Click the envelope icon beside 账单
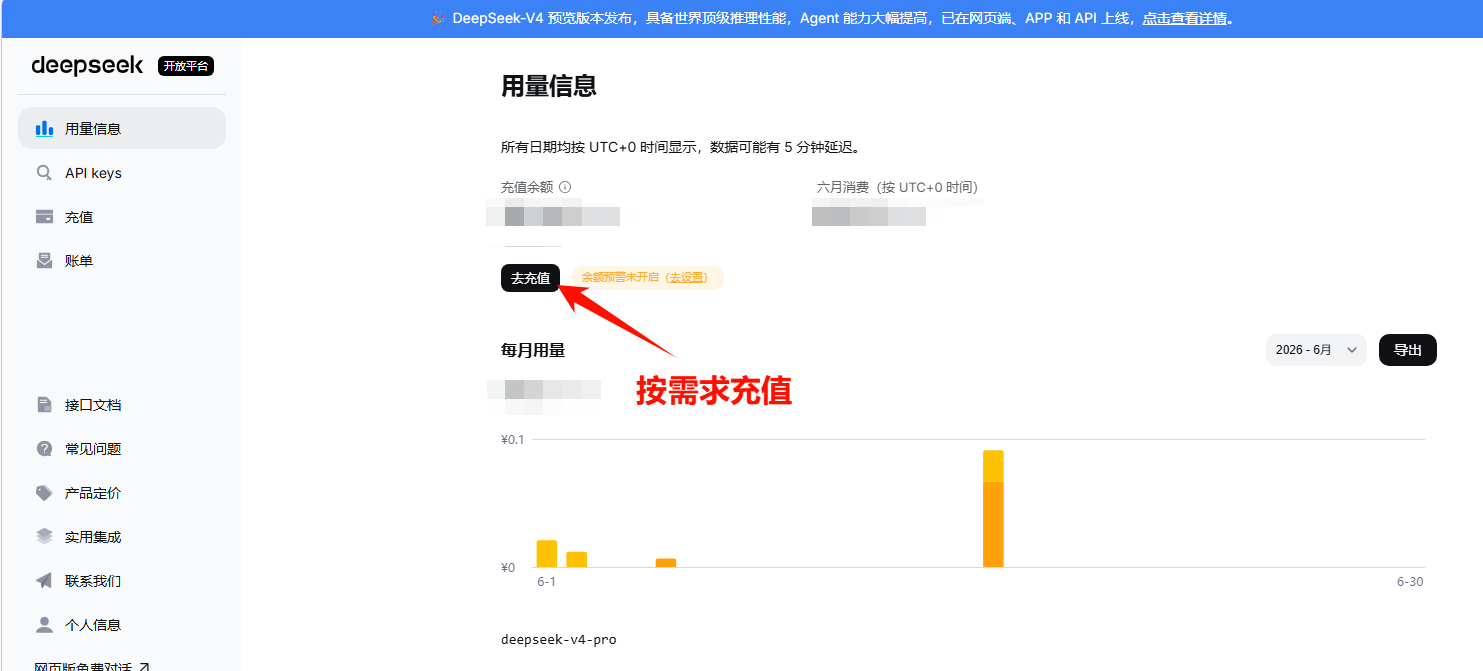The width and height of the screenshot is (1483, 671). tap(44, 261)
